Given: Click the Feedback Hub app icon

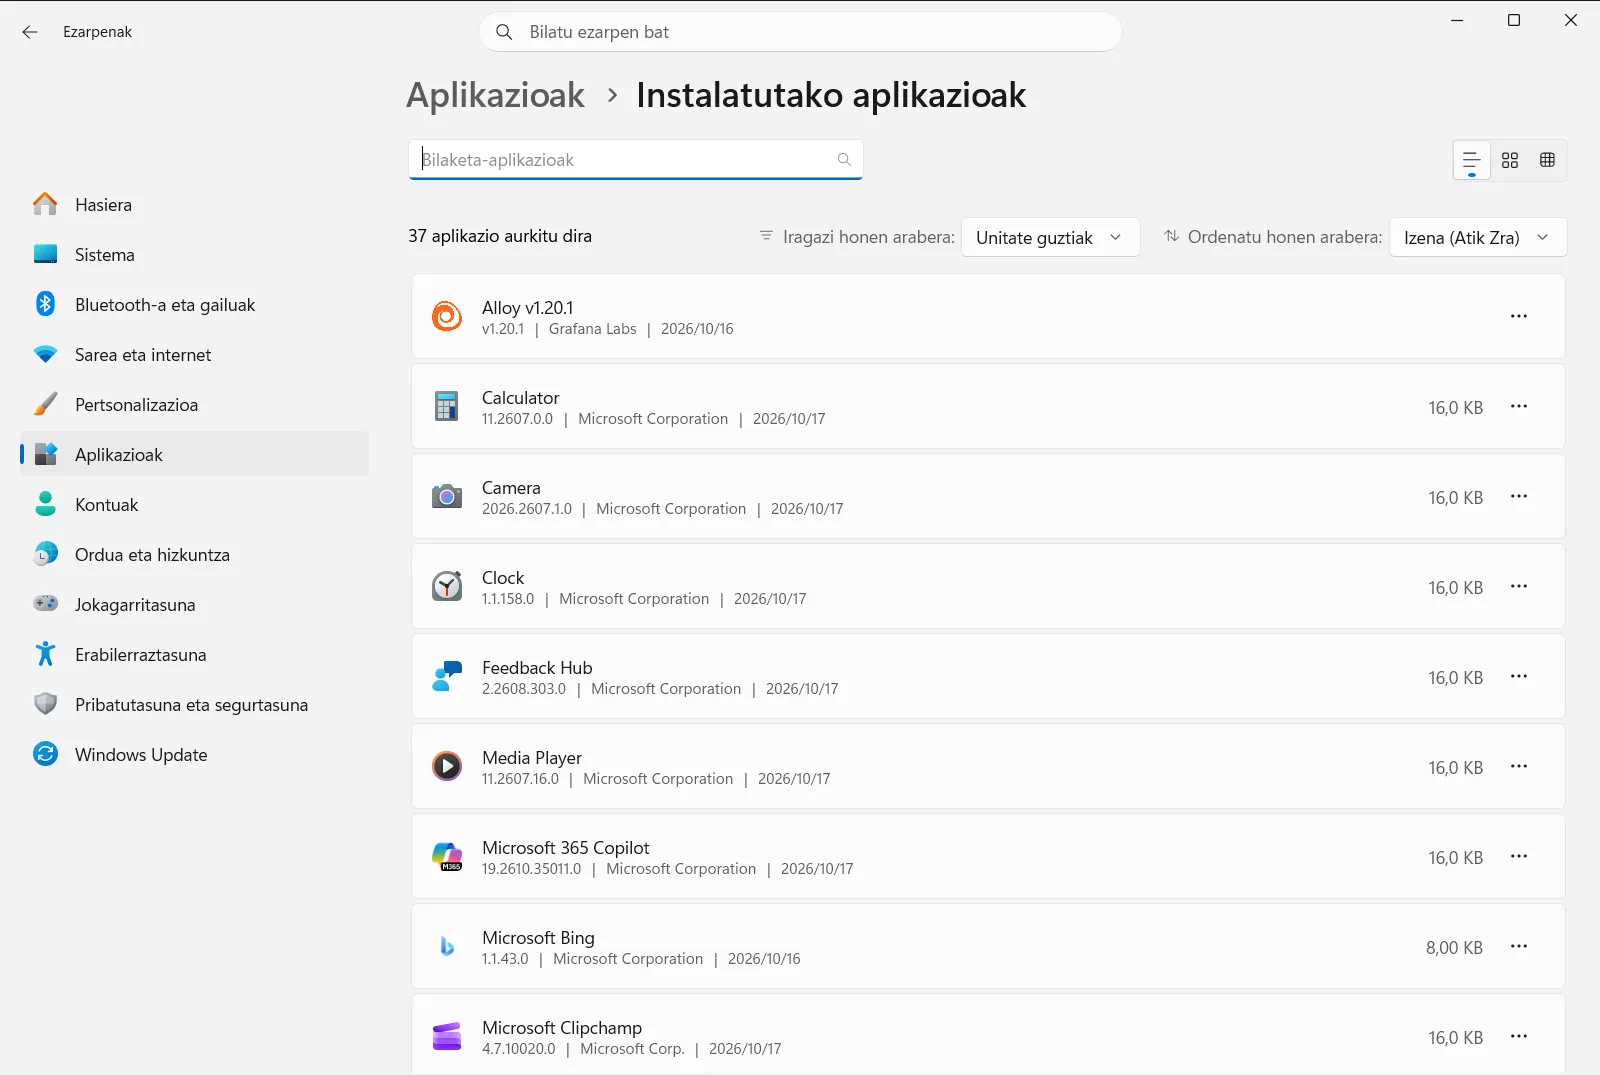Looking at the screenshot, I should pyautogui.click(x=447, y=676).
